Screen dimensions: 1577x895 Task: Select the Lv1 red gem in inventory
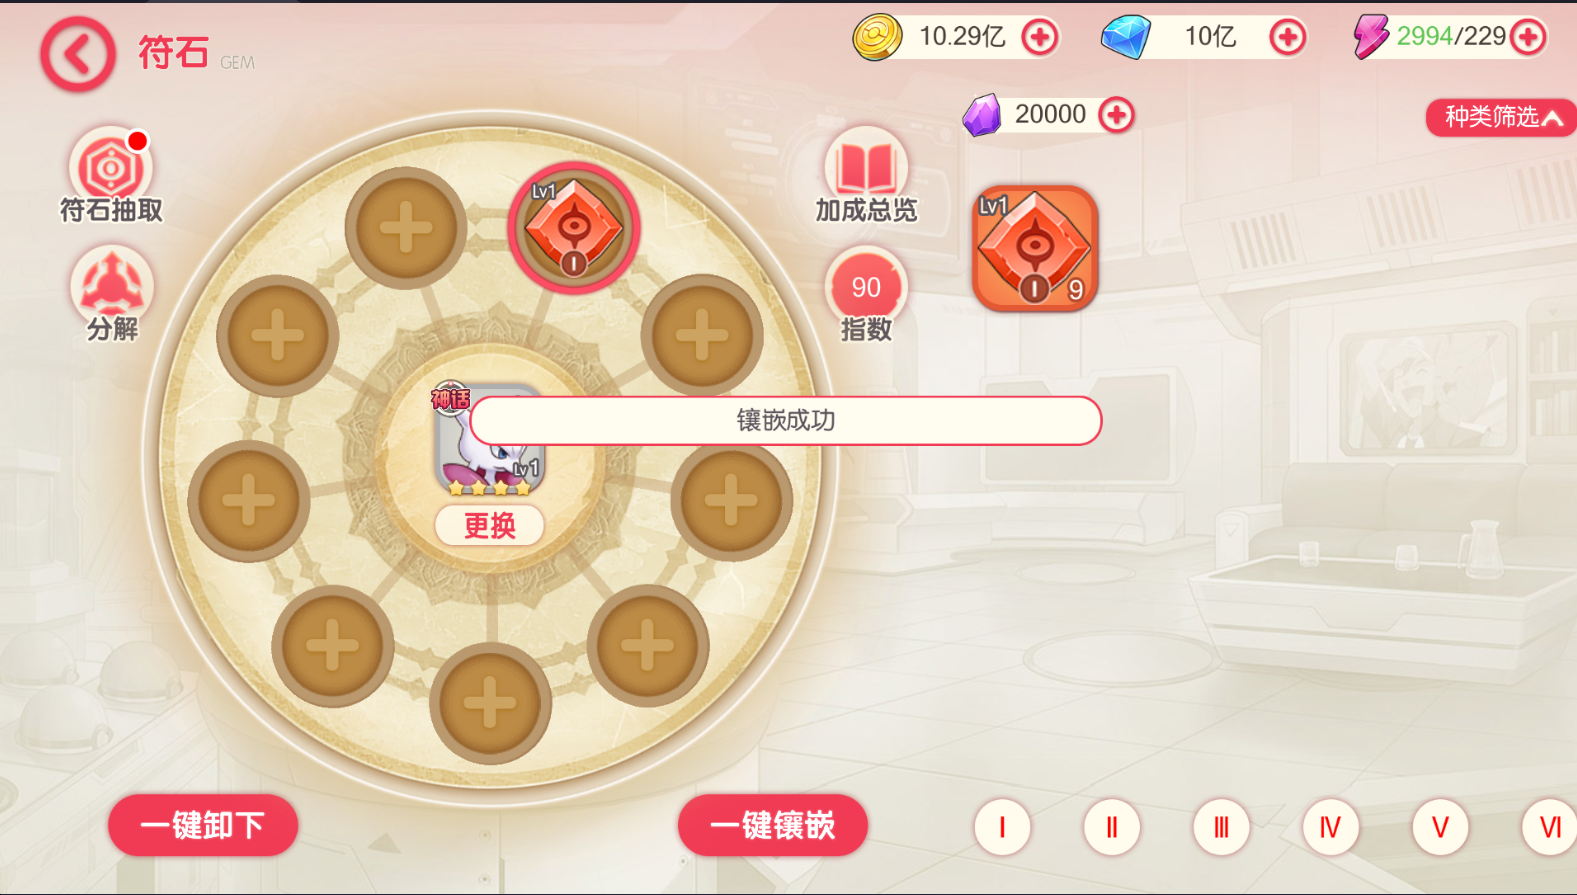pos(1035,248)
